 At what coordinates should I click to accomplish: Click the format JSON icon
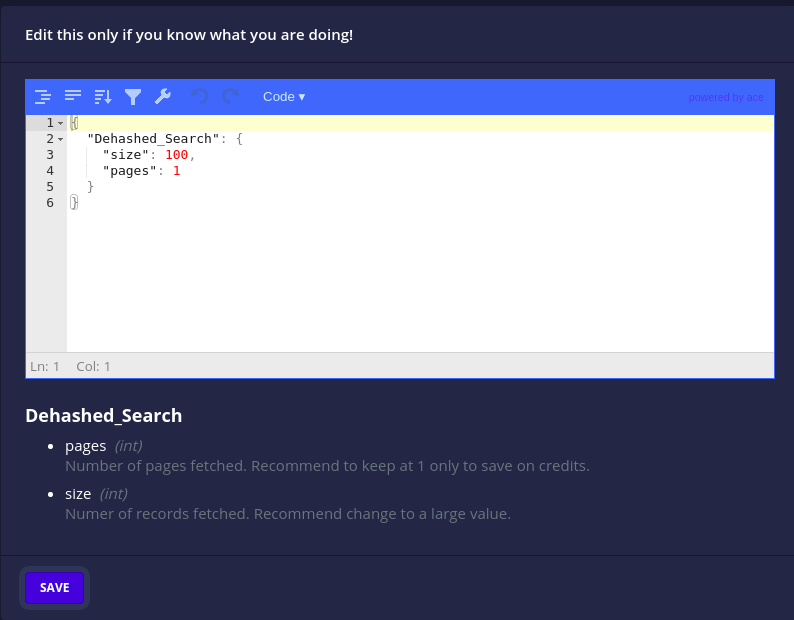click(43, 96)
